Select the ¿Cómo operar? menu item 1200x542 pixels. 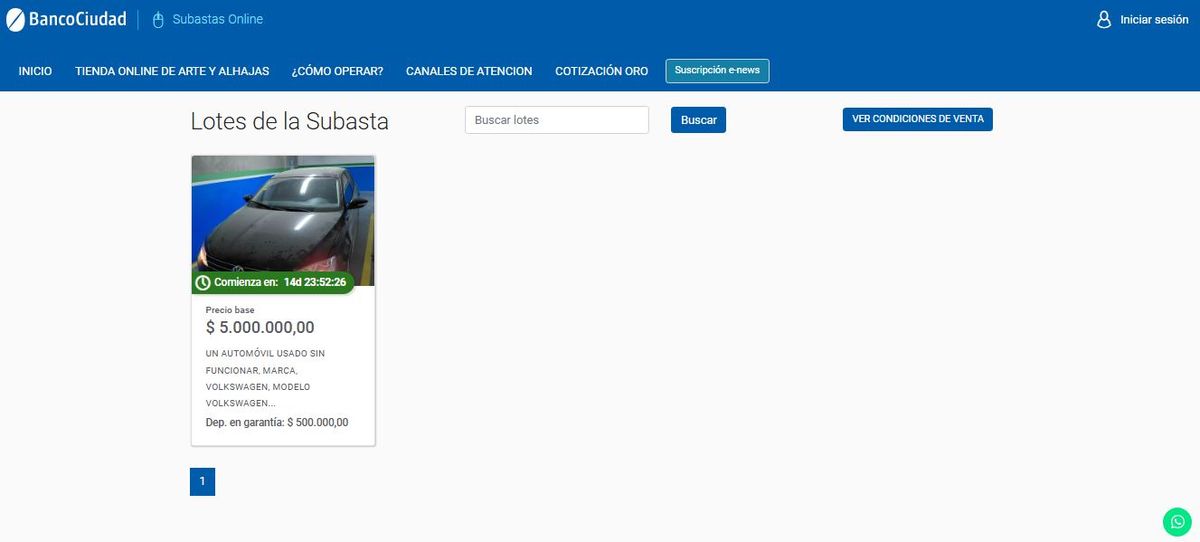coord(337,71)
